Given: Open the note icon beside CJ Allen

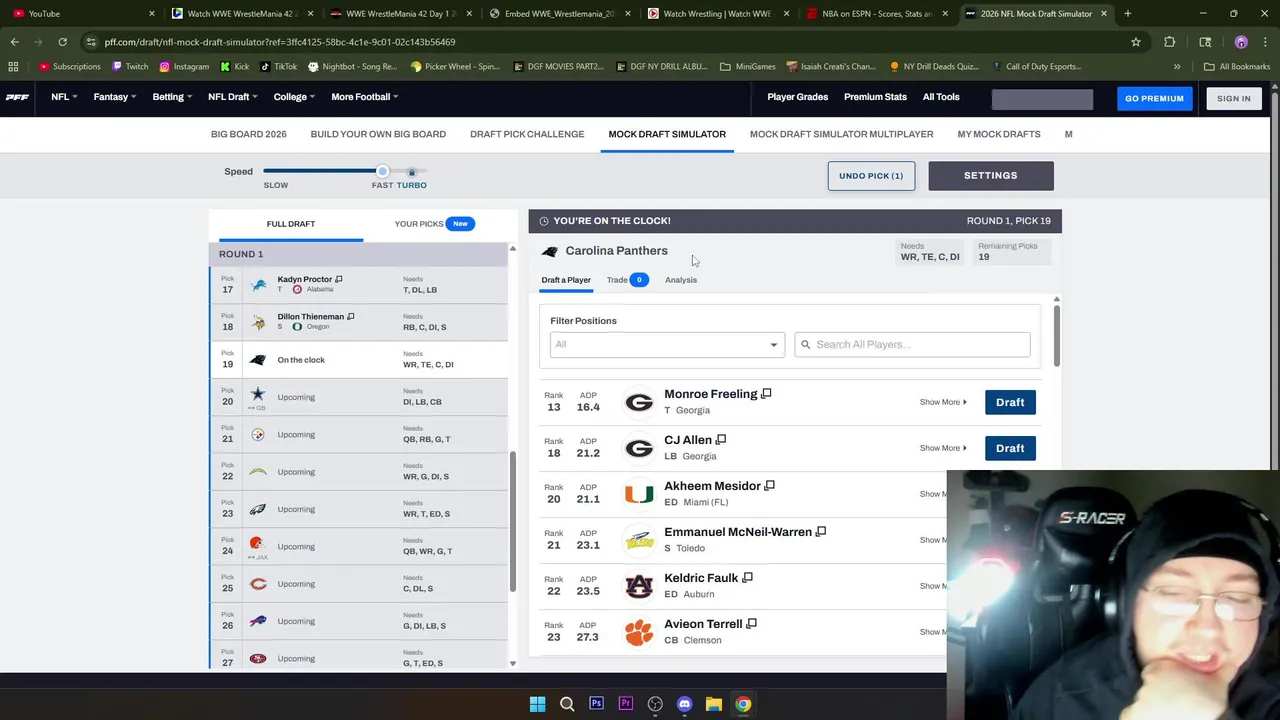Looking at the screenshot, I should click(x=720, y=440).
